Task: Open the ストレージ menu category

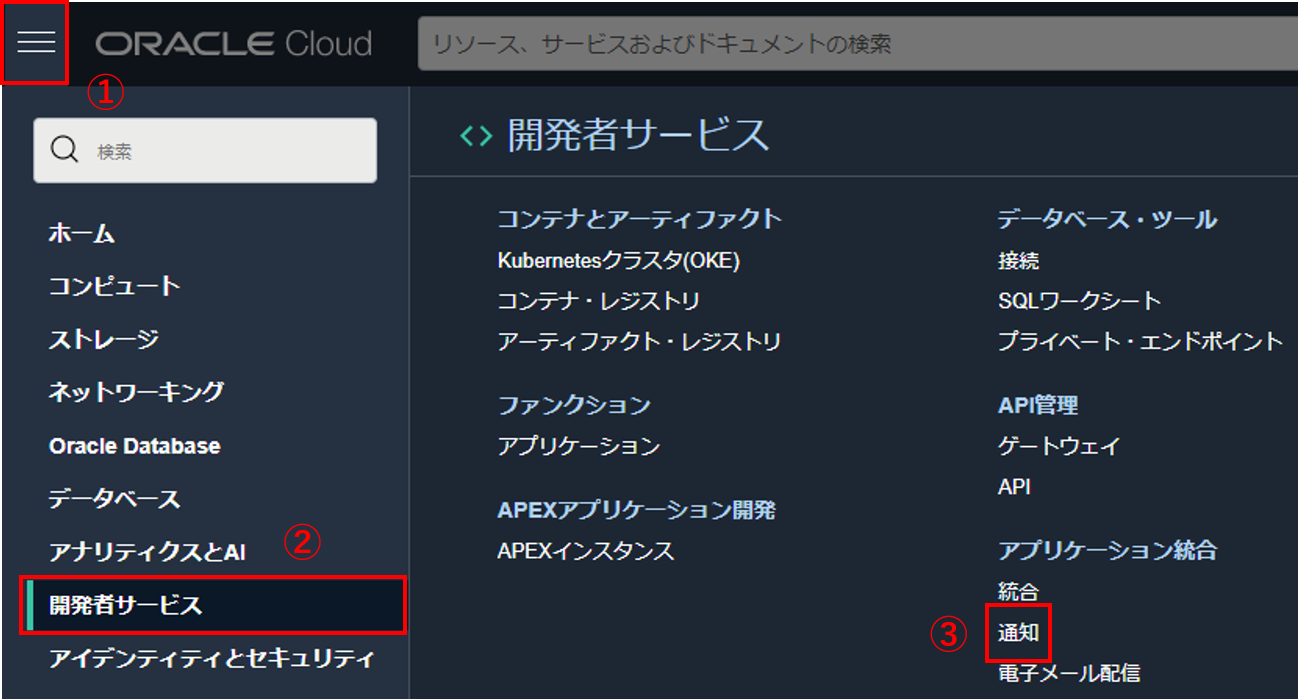Action: (x=103, y=339)
